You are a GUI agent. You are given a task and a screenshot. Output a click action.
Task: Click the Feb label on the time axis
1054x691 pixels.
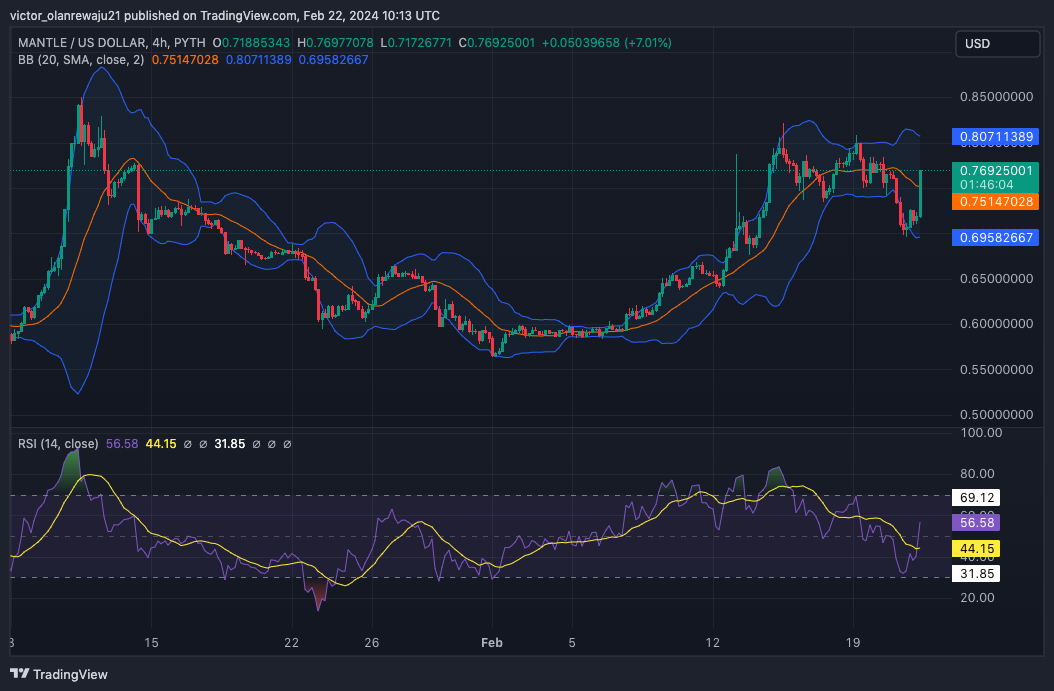[x=491, y=643]
